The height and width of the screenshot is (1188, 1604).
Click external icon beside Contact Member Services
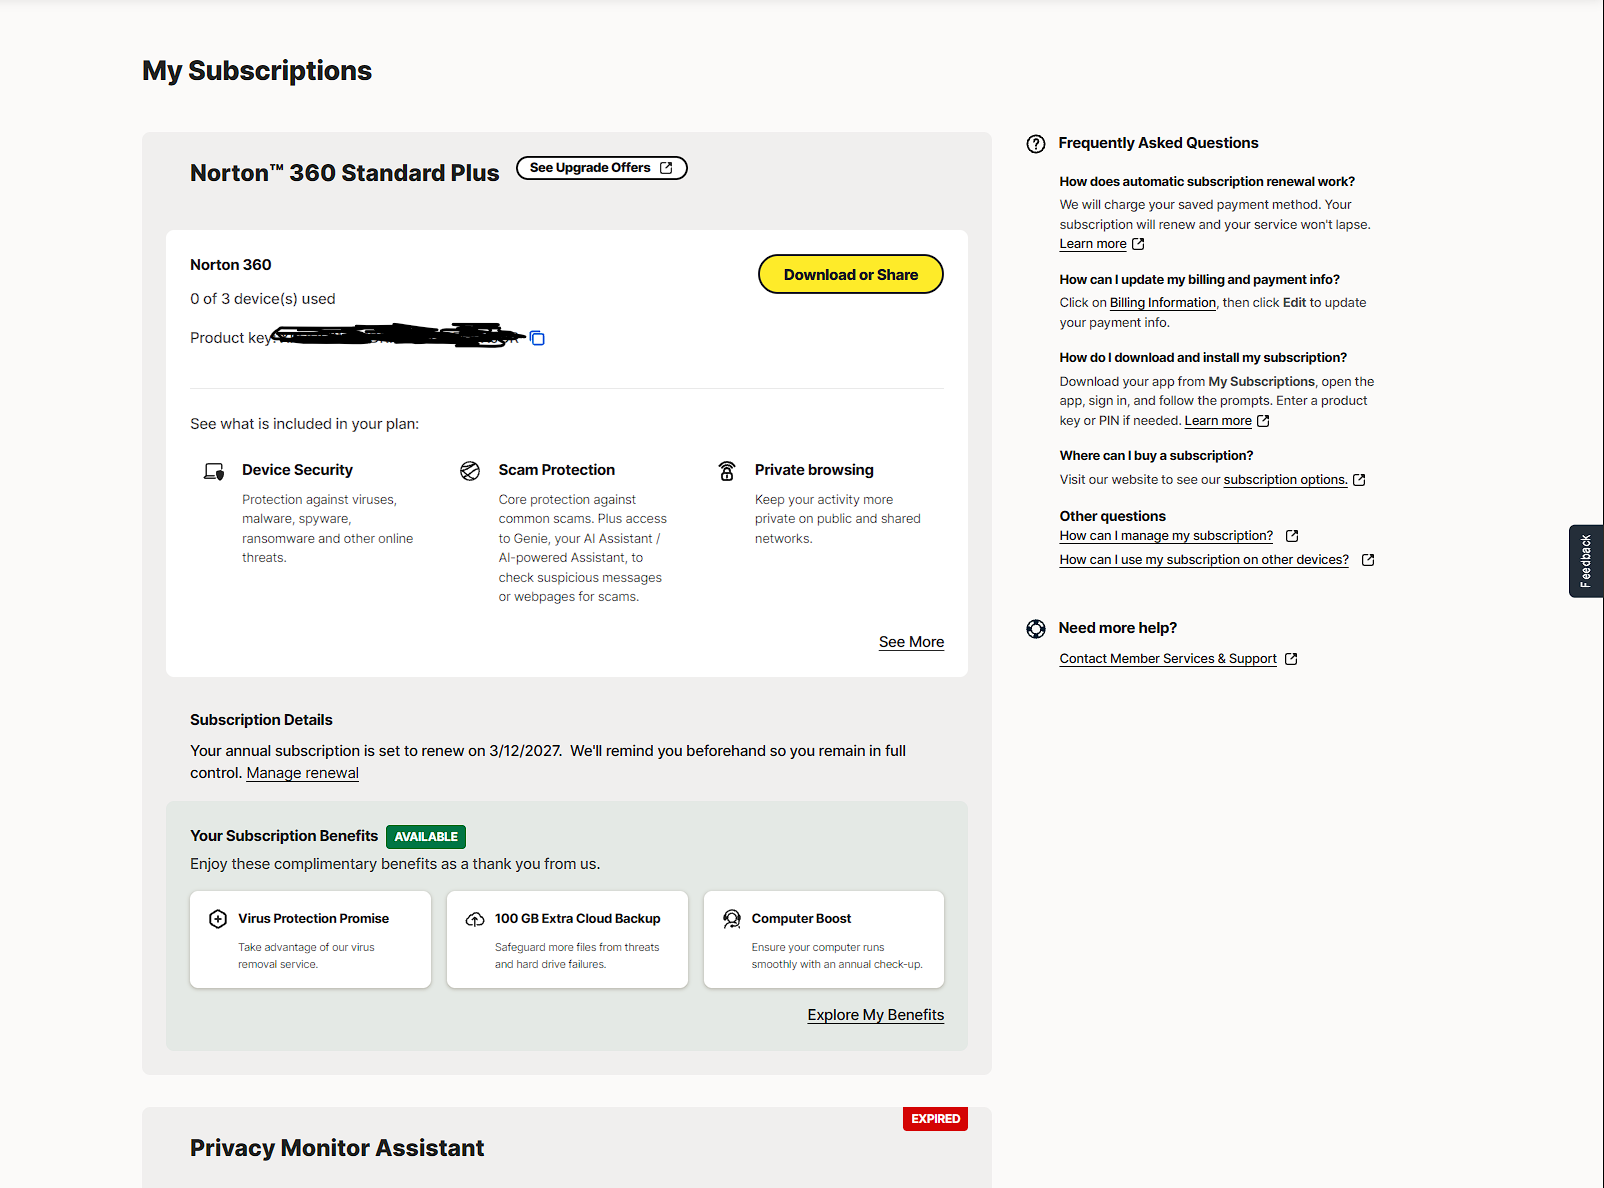[1291, 659]
